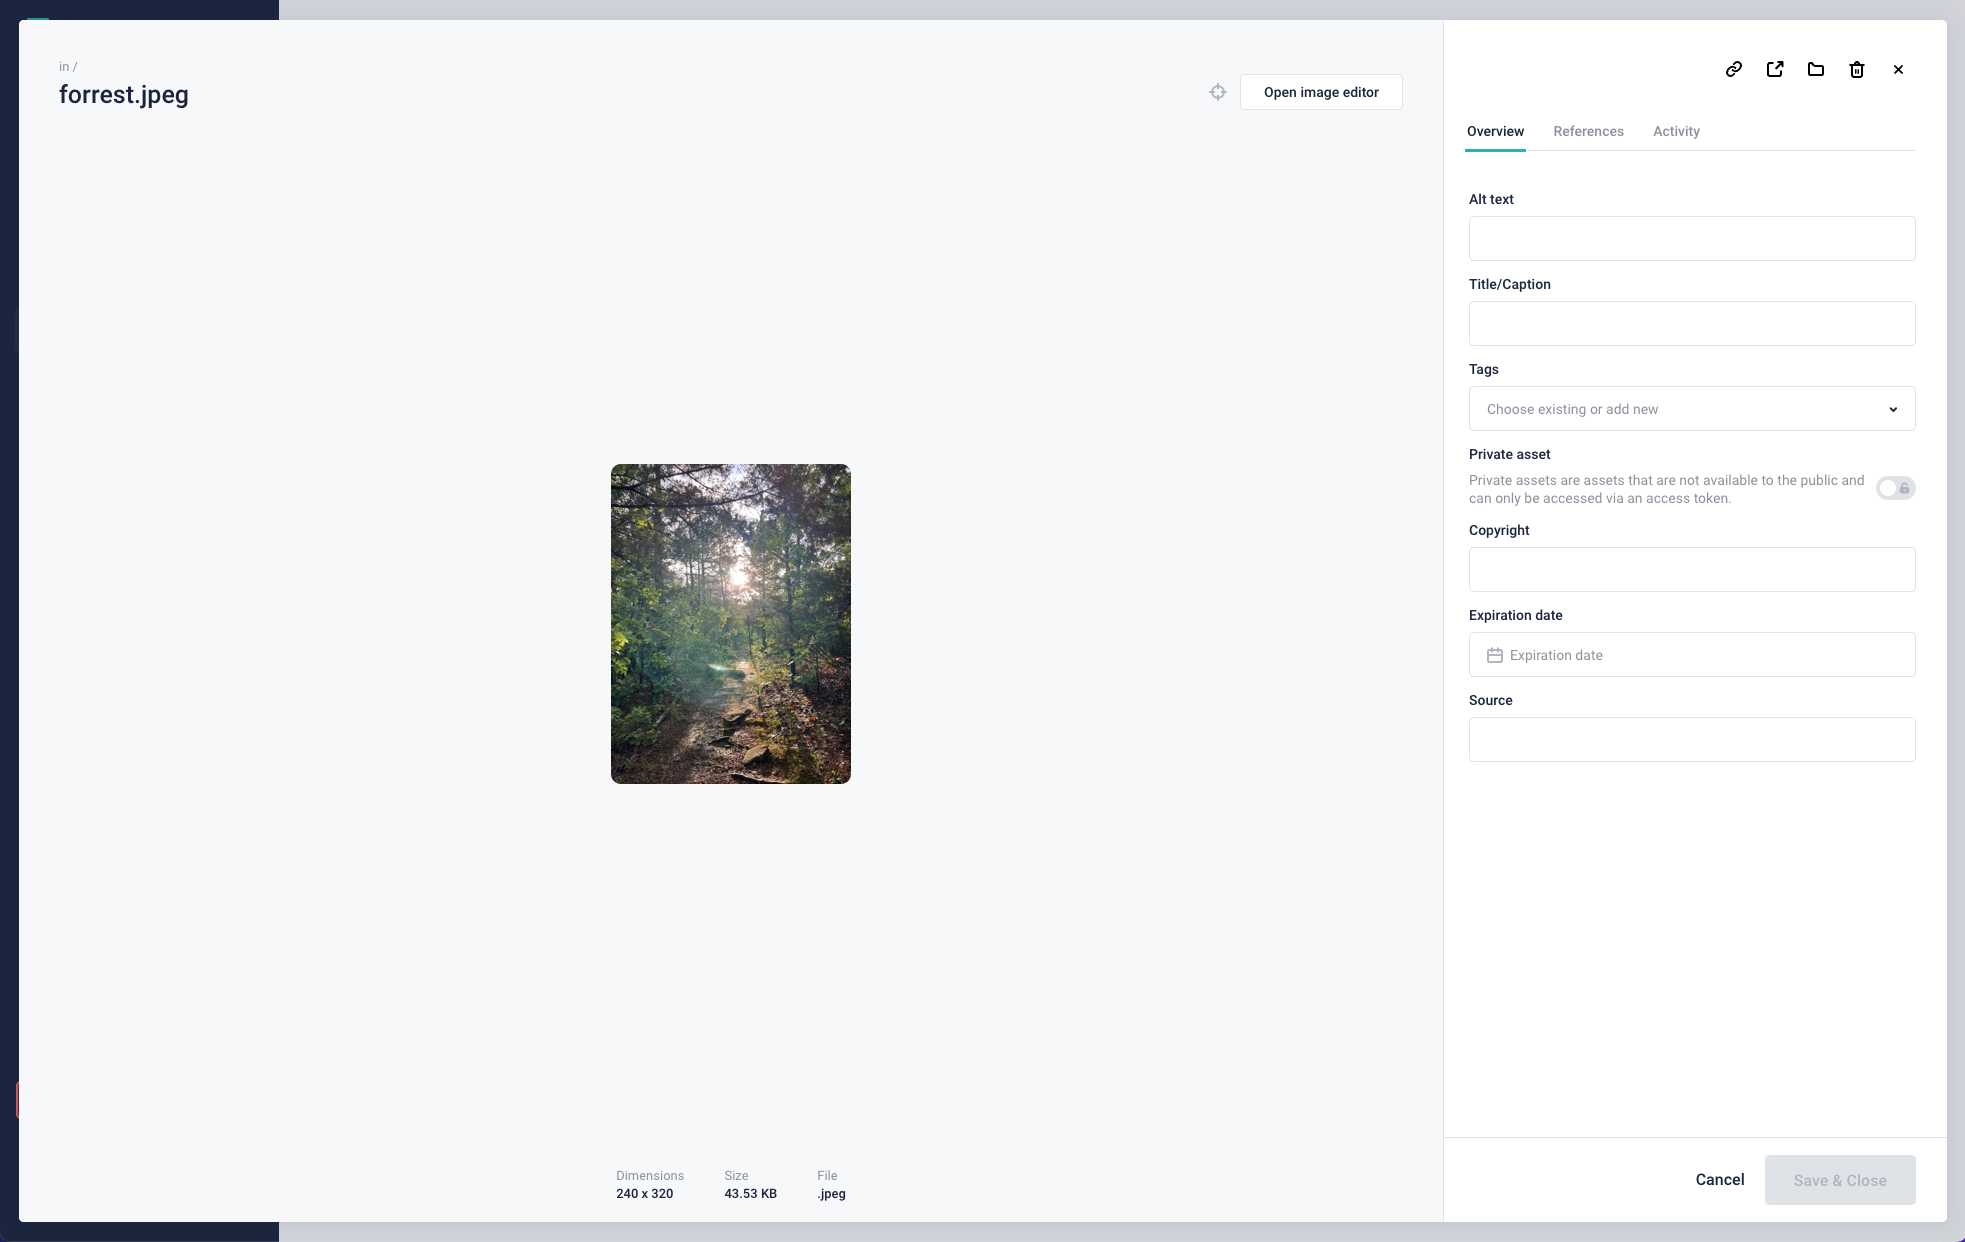Click the Tags dropdown arrow

(x=1893, y=409)
